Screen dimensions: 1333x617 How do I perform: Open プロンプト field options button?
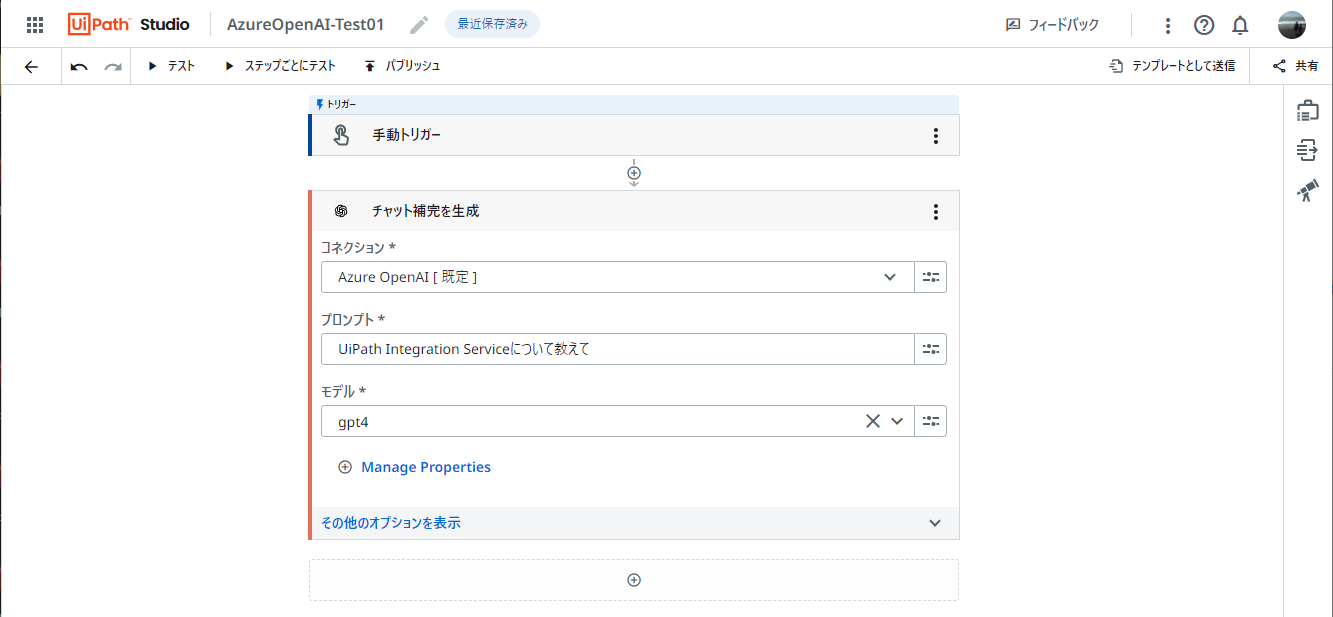pos(931,349)
